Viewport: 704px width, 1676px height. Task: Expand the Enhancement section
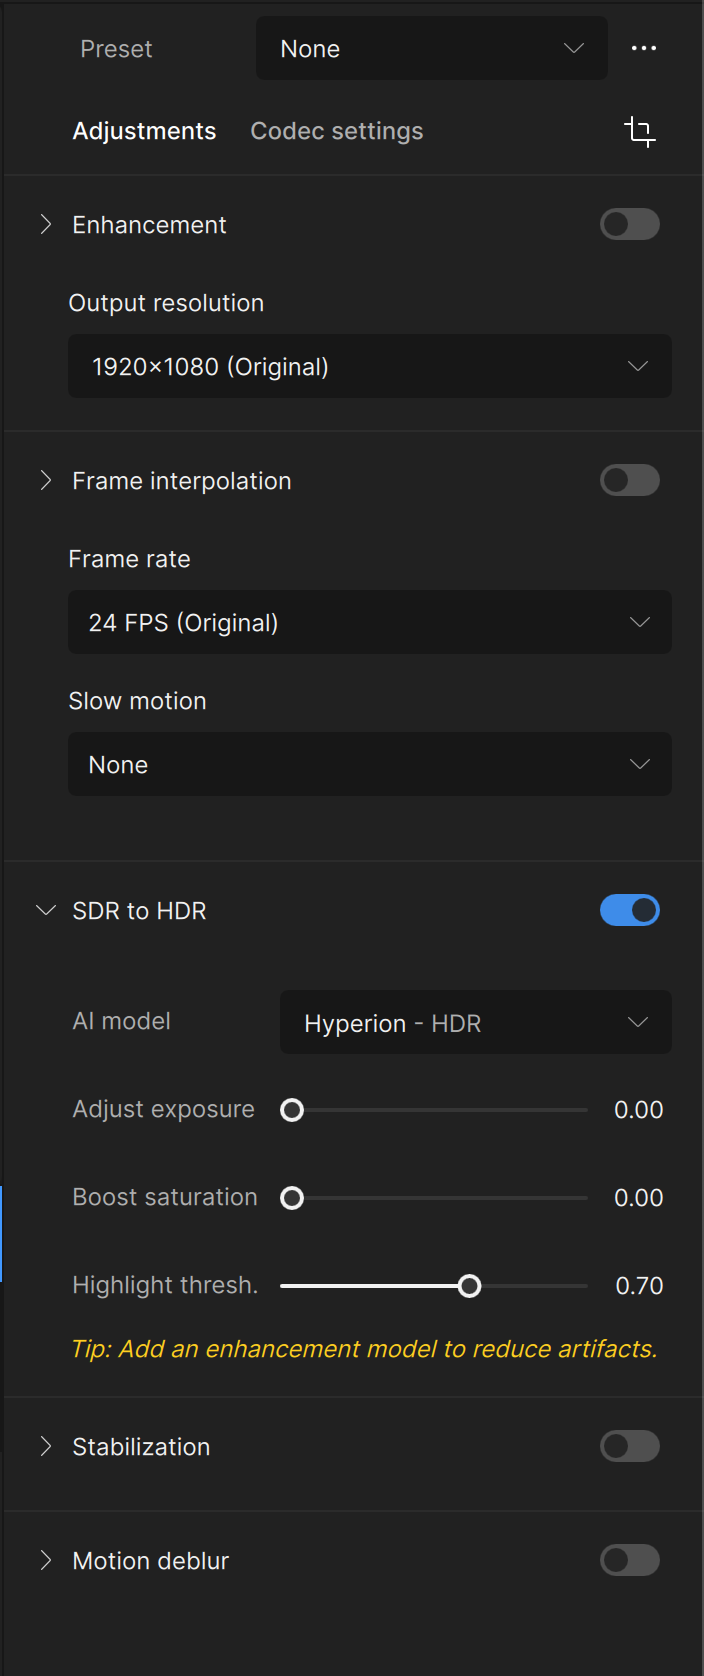tap(45, 224)
